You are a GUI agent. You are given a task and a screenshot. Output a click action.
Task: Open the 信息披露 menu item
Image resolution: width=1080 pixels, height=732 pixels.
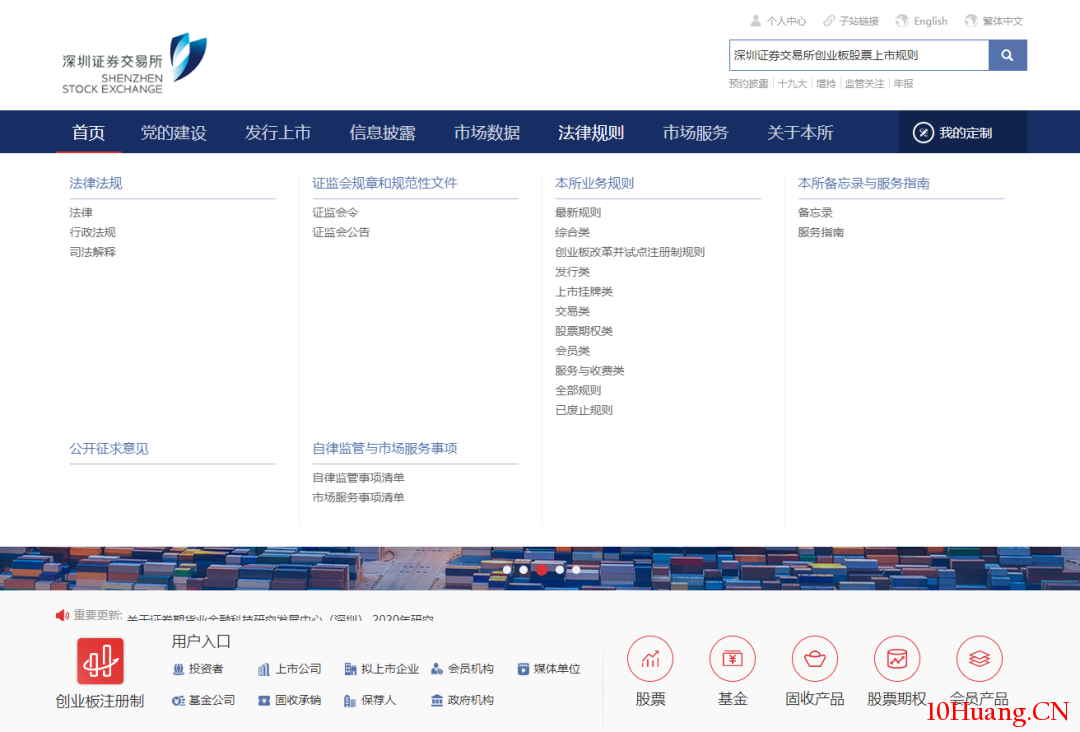click(x=383, y=131)
